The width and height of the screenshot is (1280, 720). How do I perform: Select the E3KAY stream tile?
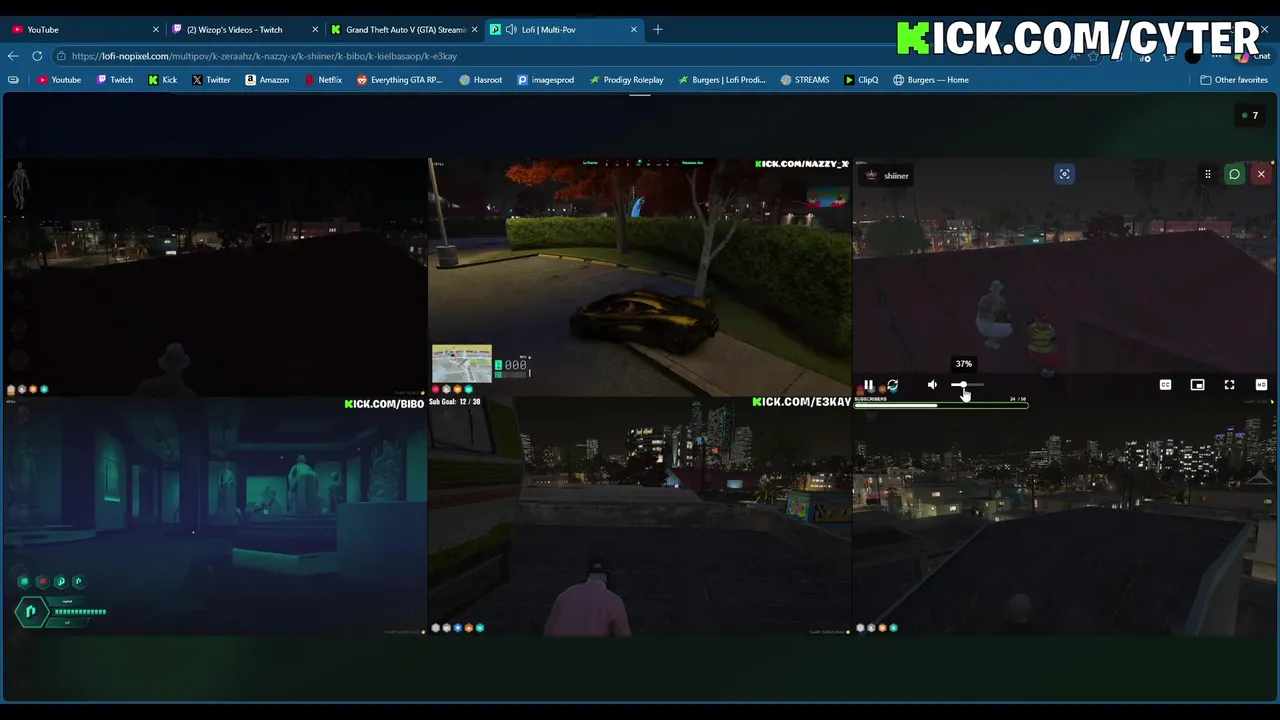pos(639,516)
